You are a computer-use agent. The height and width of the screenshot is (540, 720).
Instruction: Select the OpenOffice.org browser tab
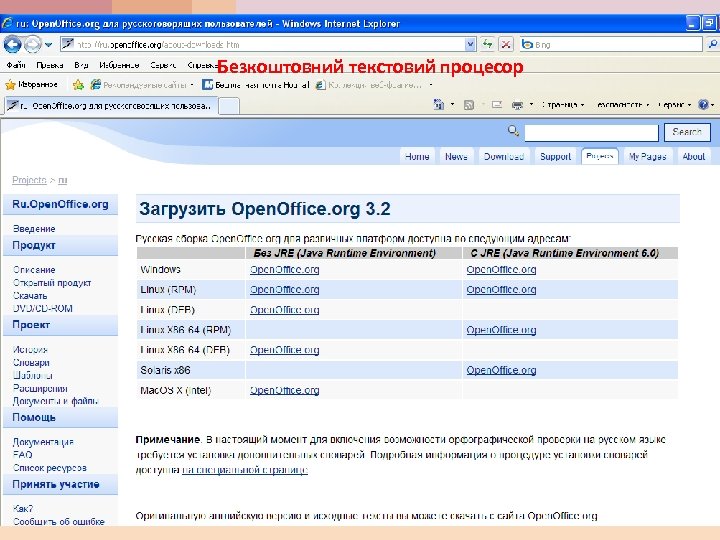(x=109, y=106)
